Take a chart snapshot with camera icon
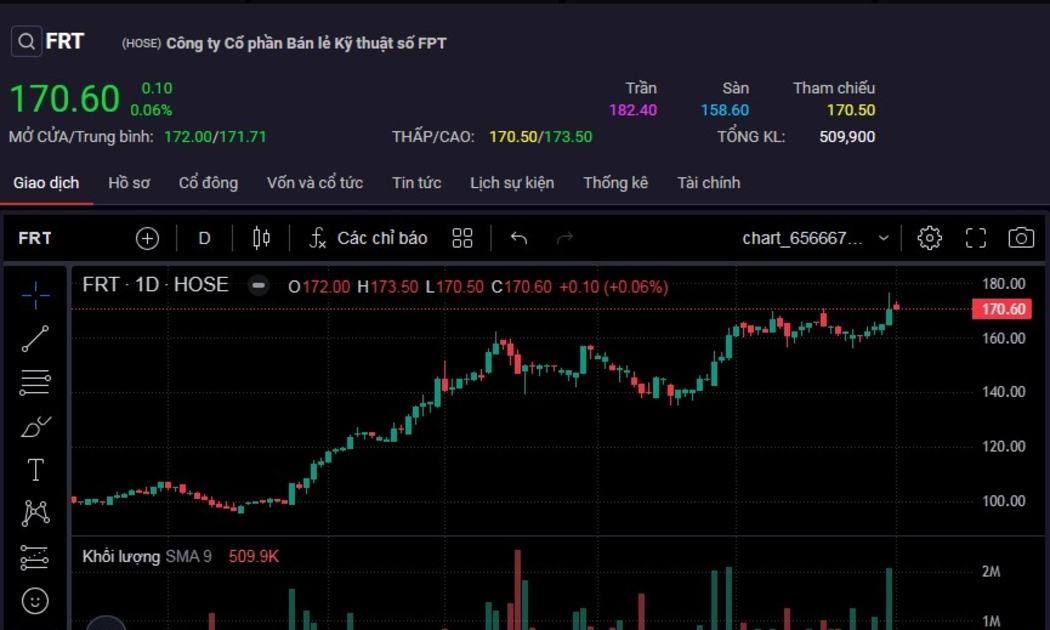The width and height of the screenshot is (1050, 630). click(1020, 238)
